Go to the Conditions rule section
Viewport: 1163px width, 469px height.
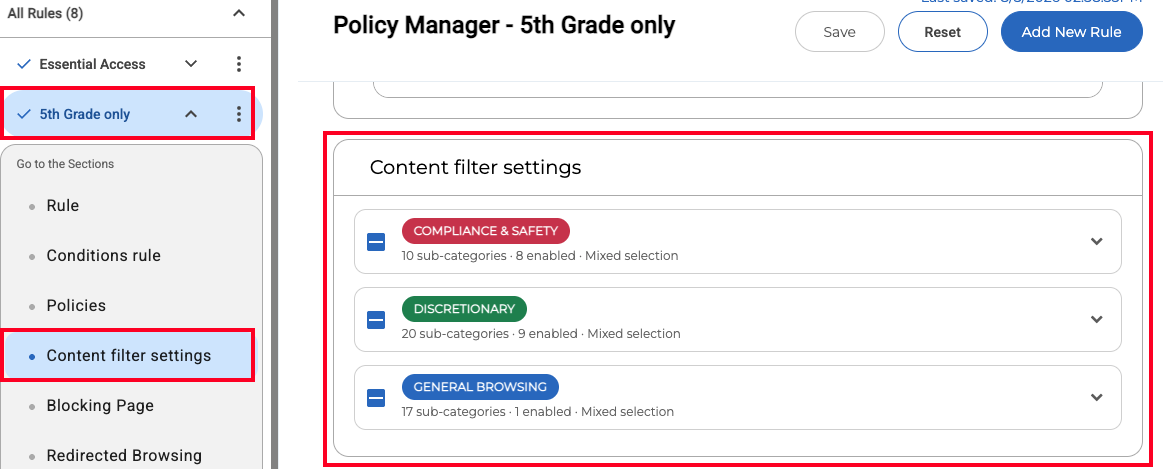[x=104, y=255]
